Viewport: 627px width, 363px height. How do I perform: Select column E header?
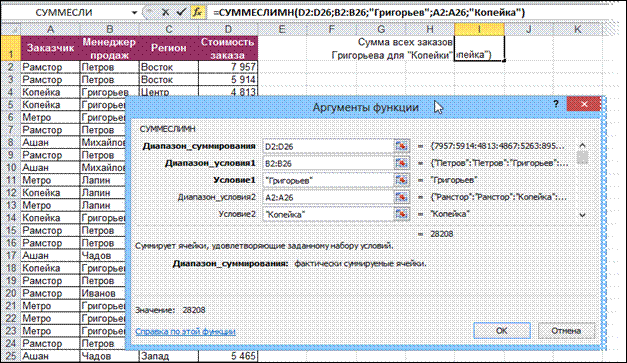coord(282,29)
